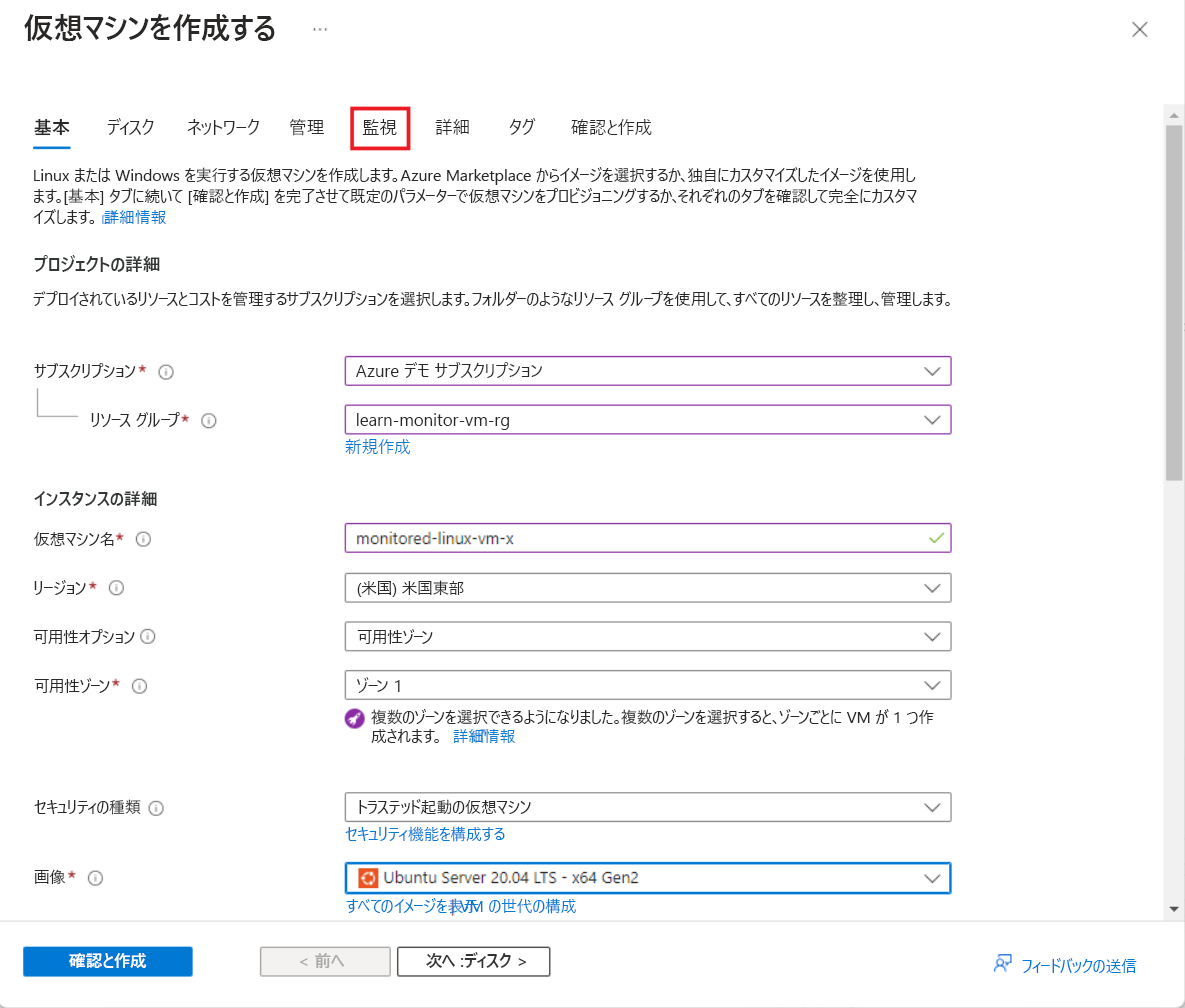Click the scroll down arrow of scrollbar
Viewport: 1185px width, 1008px height.
click(x=1174, y=908)
